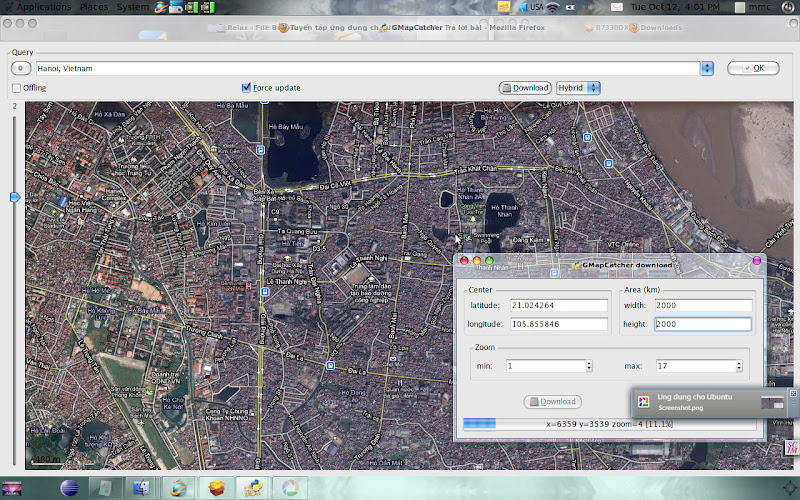Viewport: 800px width, 500px height.
Task: Click the Area width field
Action: point(703,305)
